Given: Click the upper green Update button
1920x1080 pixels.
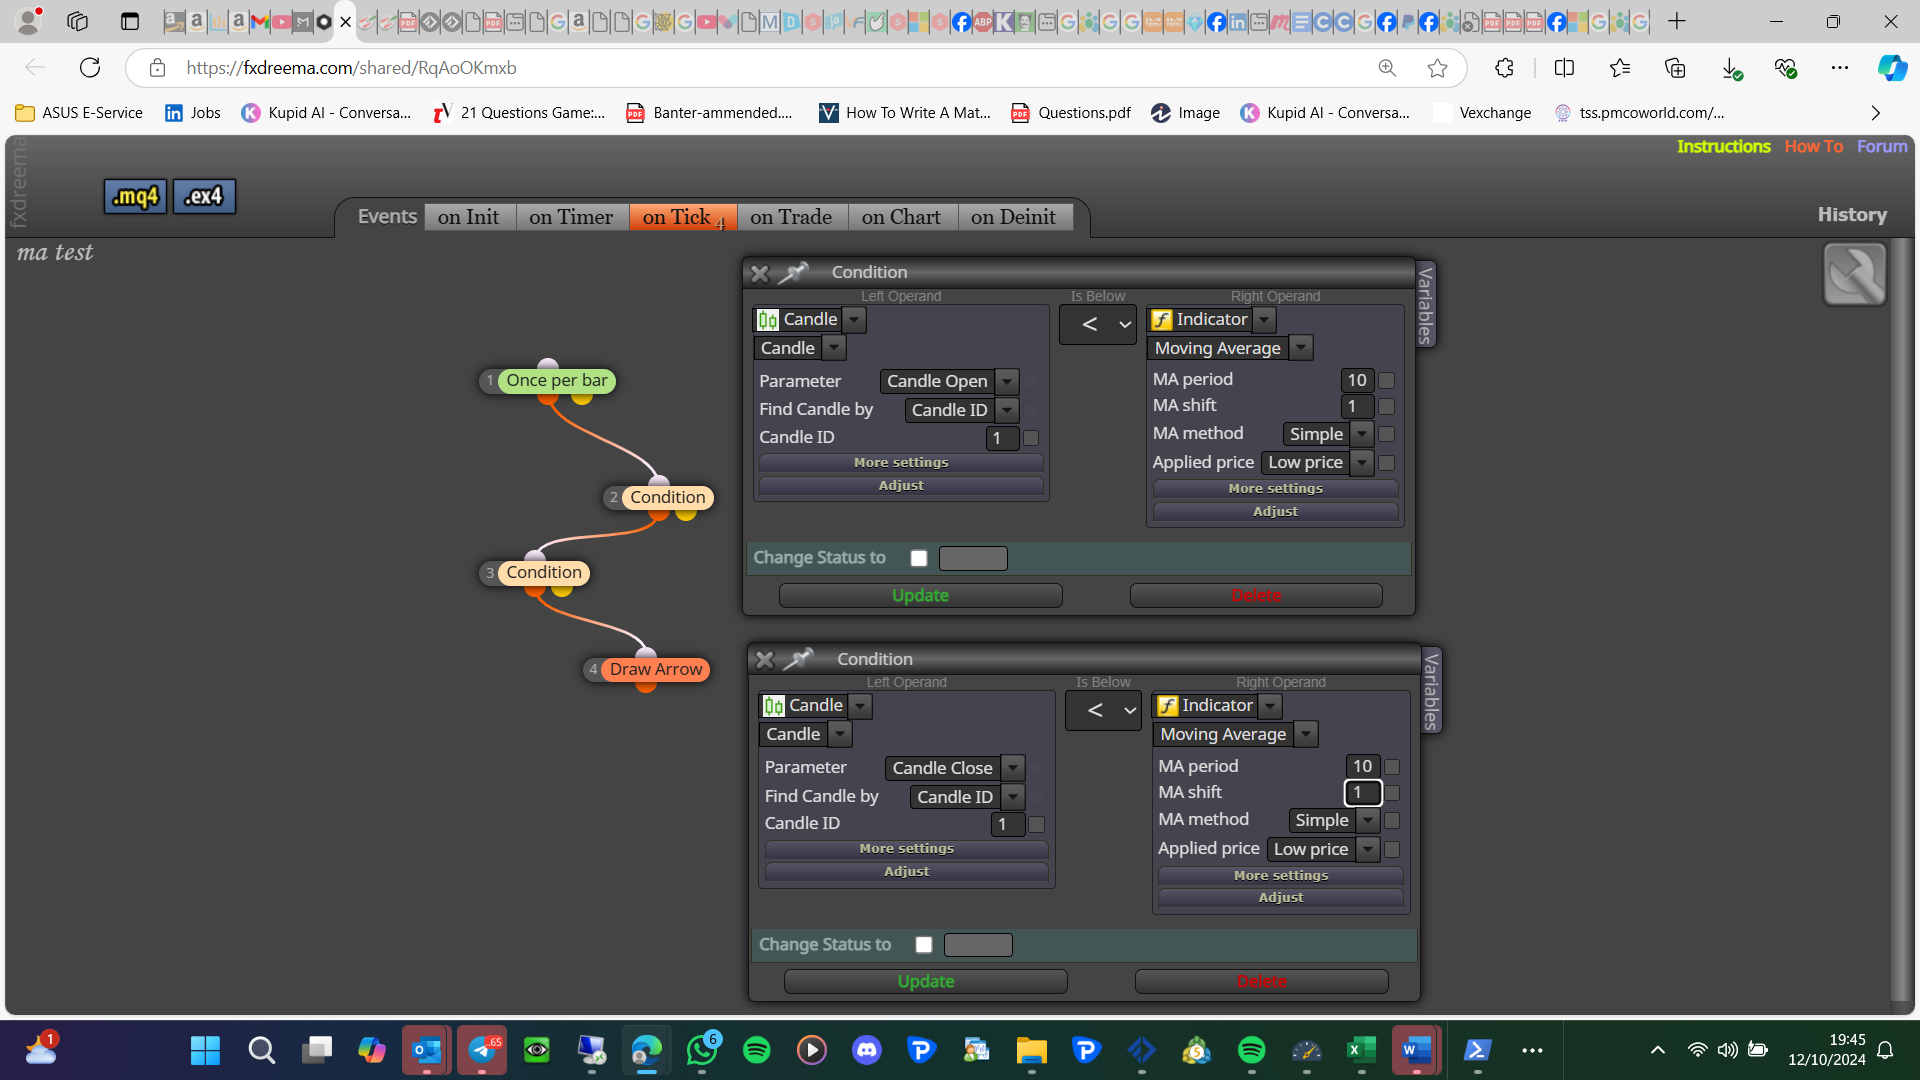Looking at the screenshot, I should (x=920, y=596).
